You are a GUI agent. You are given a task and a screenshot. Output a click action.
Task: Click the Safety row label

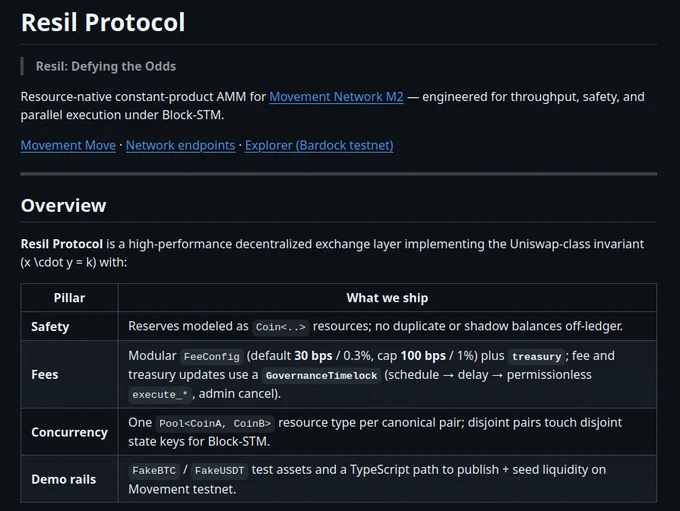click(50, 327)
